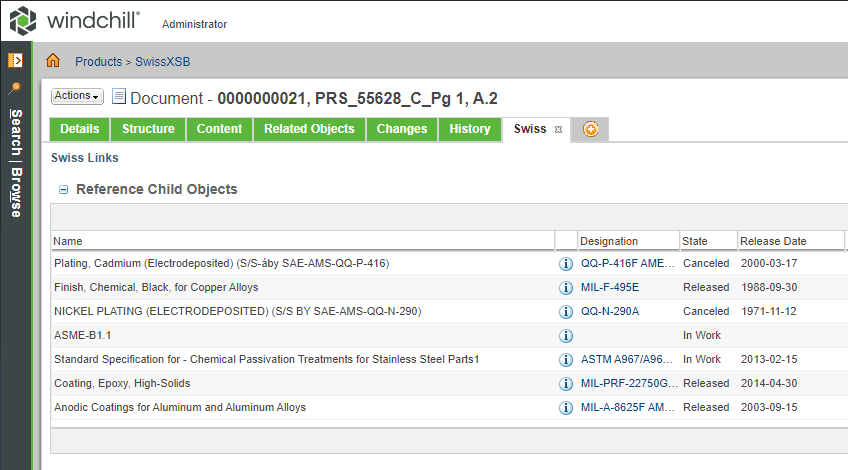This screenshot has width=848, height=470.
Task: Switch to the Details tab
Action: click(x=80, y=129)
